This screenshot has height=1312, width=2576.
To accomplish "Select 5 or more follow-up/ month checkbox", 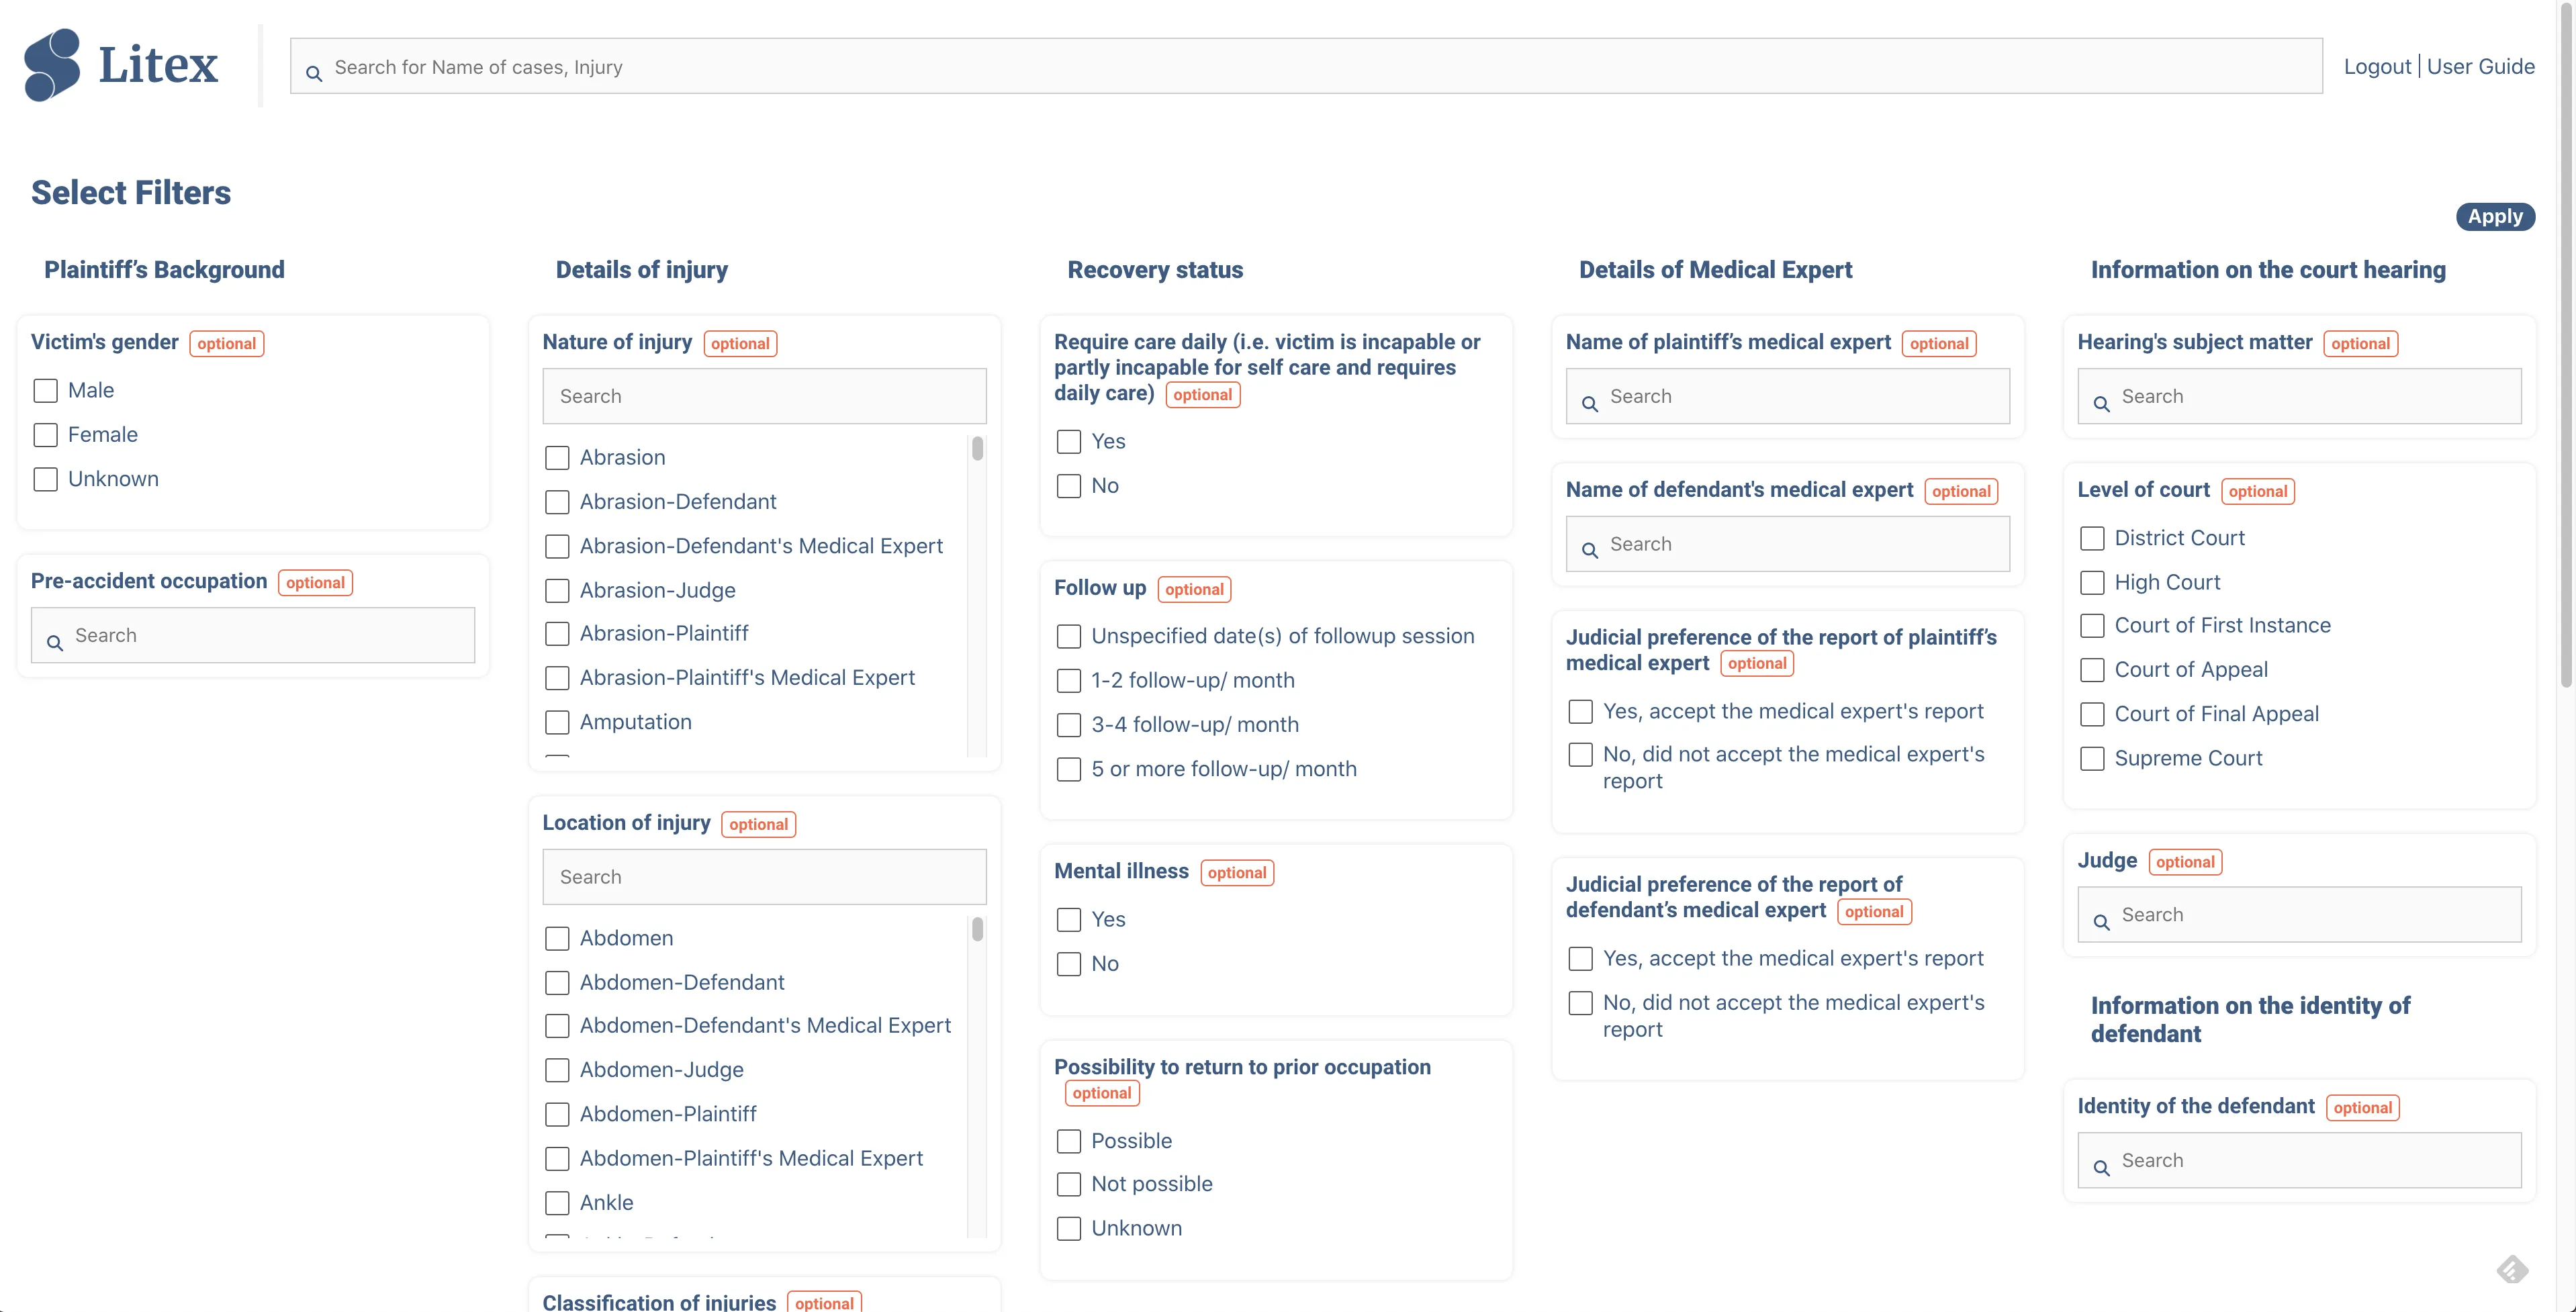I will point(1069,768).
